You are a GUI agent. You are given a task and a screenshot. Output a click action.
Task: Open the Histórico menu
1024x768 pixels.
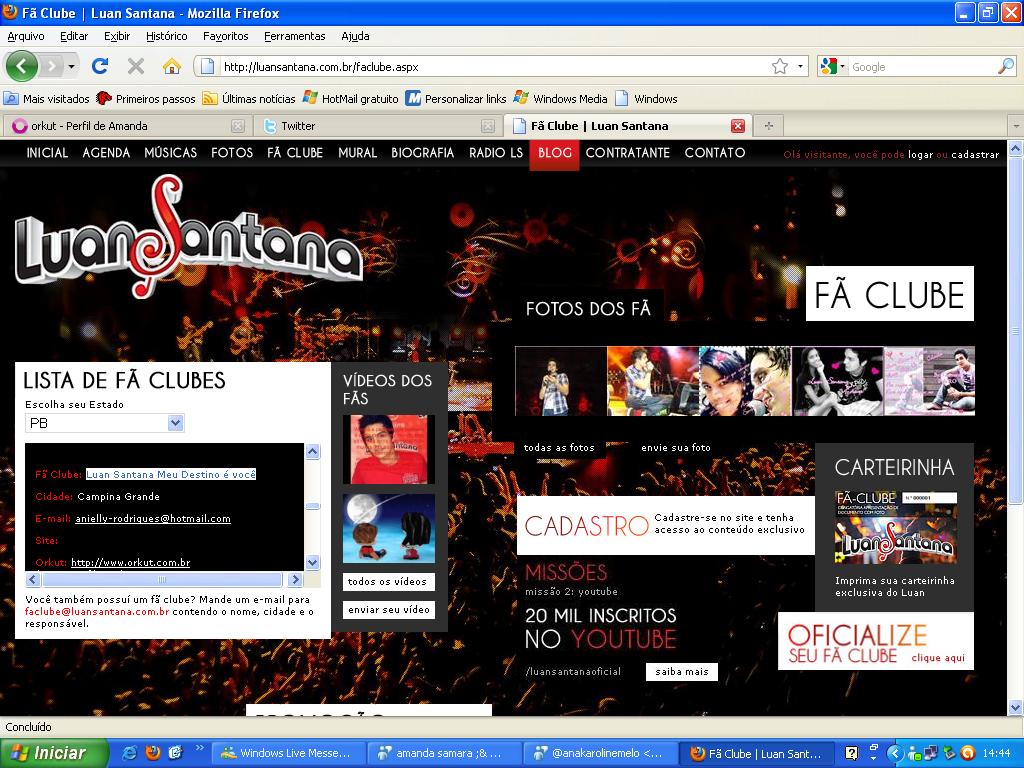click(x=167, y=37)
